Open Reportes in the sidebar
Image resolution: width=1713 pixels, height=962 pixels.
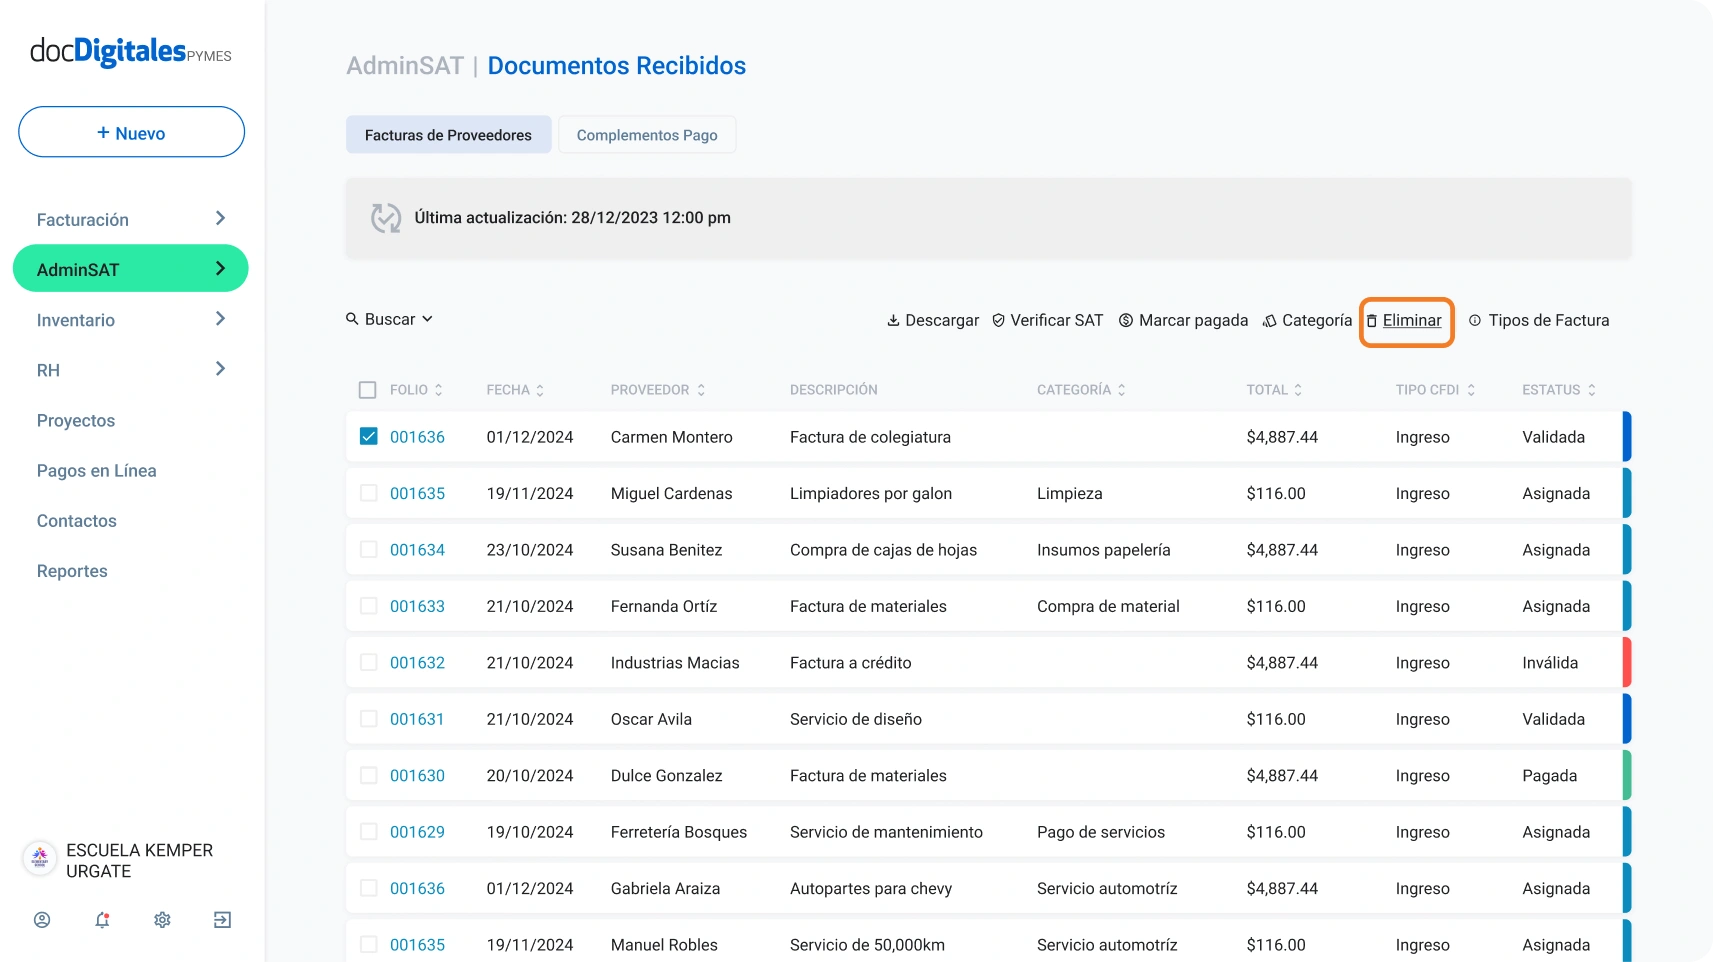click(x=72, y=571)
